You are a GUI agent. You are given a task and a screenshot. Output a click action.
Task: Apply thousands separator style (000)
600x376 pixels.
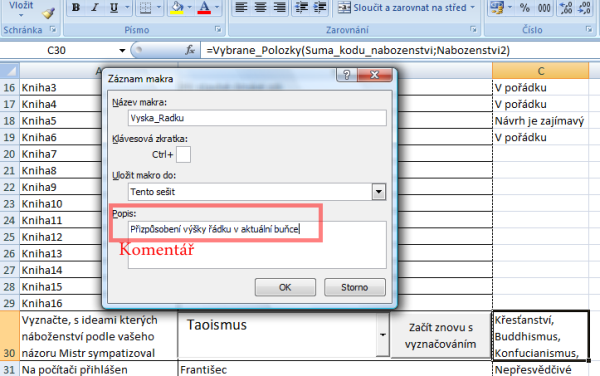(544, 7)
